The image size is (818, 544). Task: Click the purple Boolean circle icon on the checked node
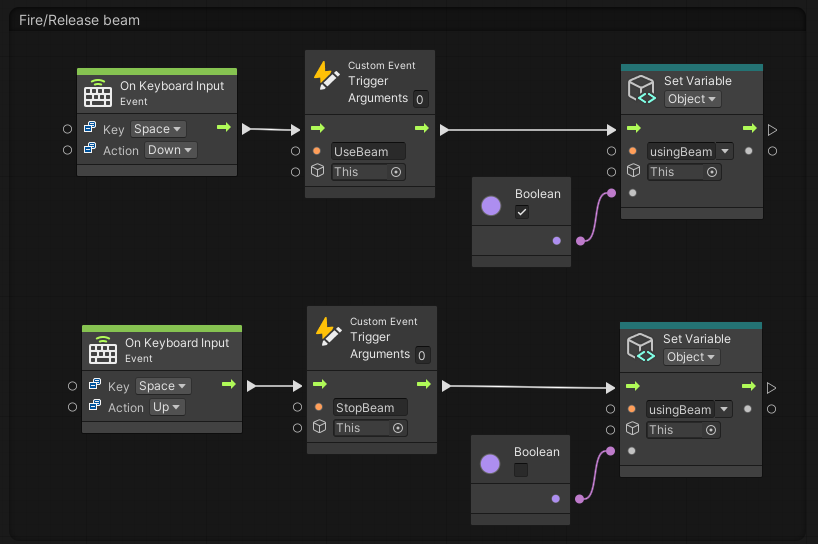point(491,206)
